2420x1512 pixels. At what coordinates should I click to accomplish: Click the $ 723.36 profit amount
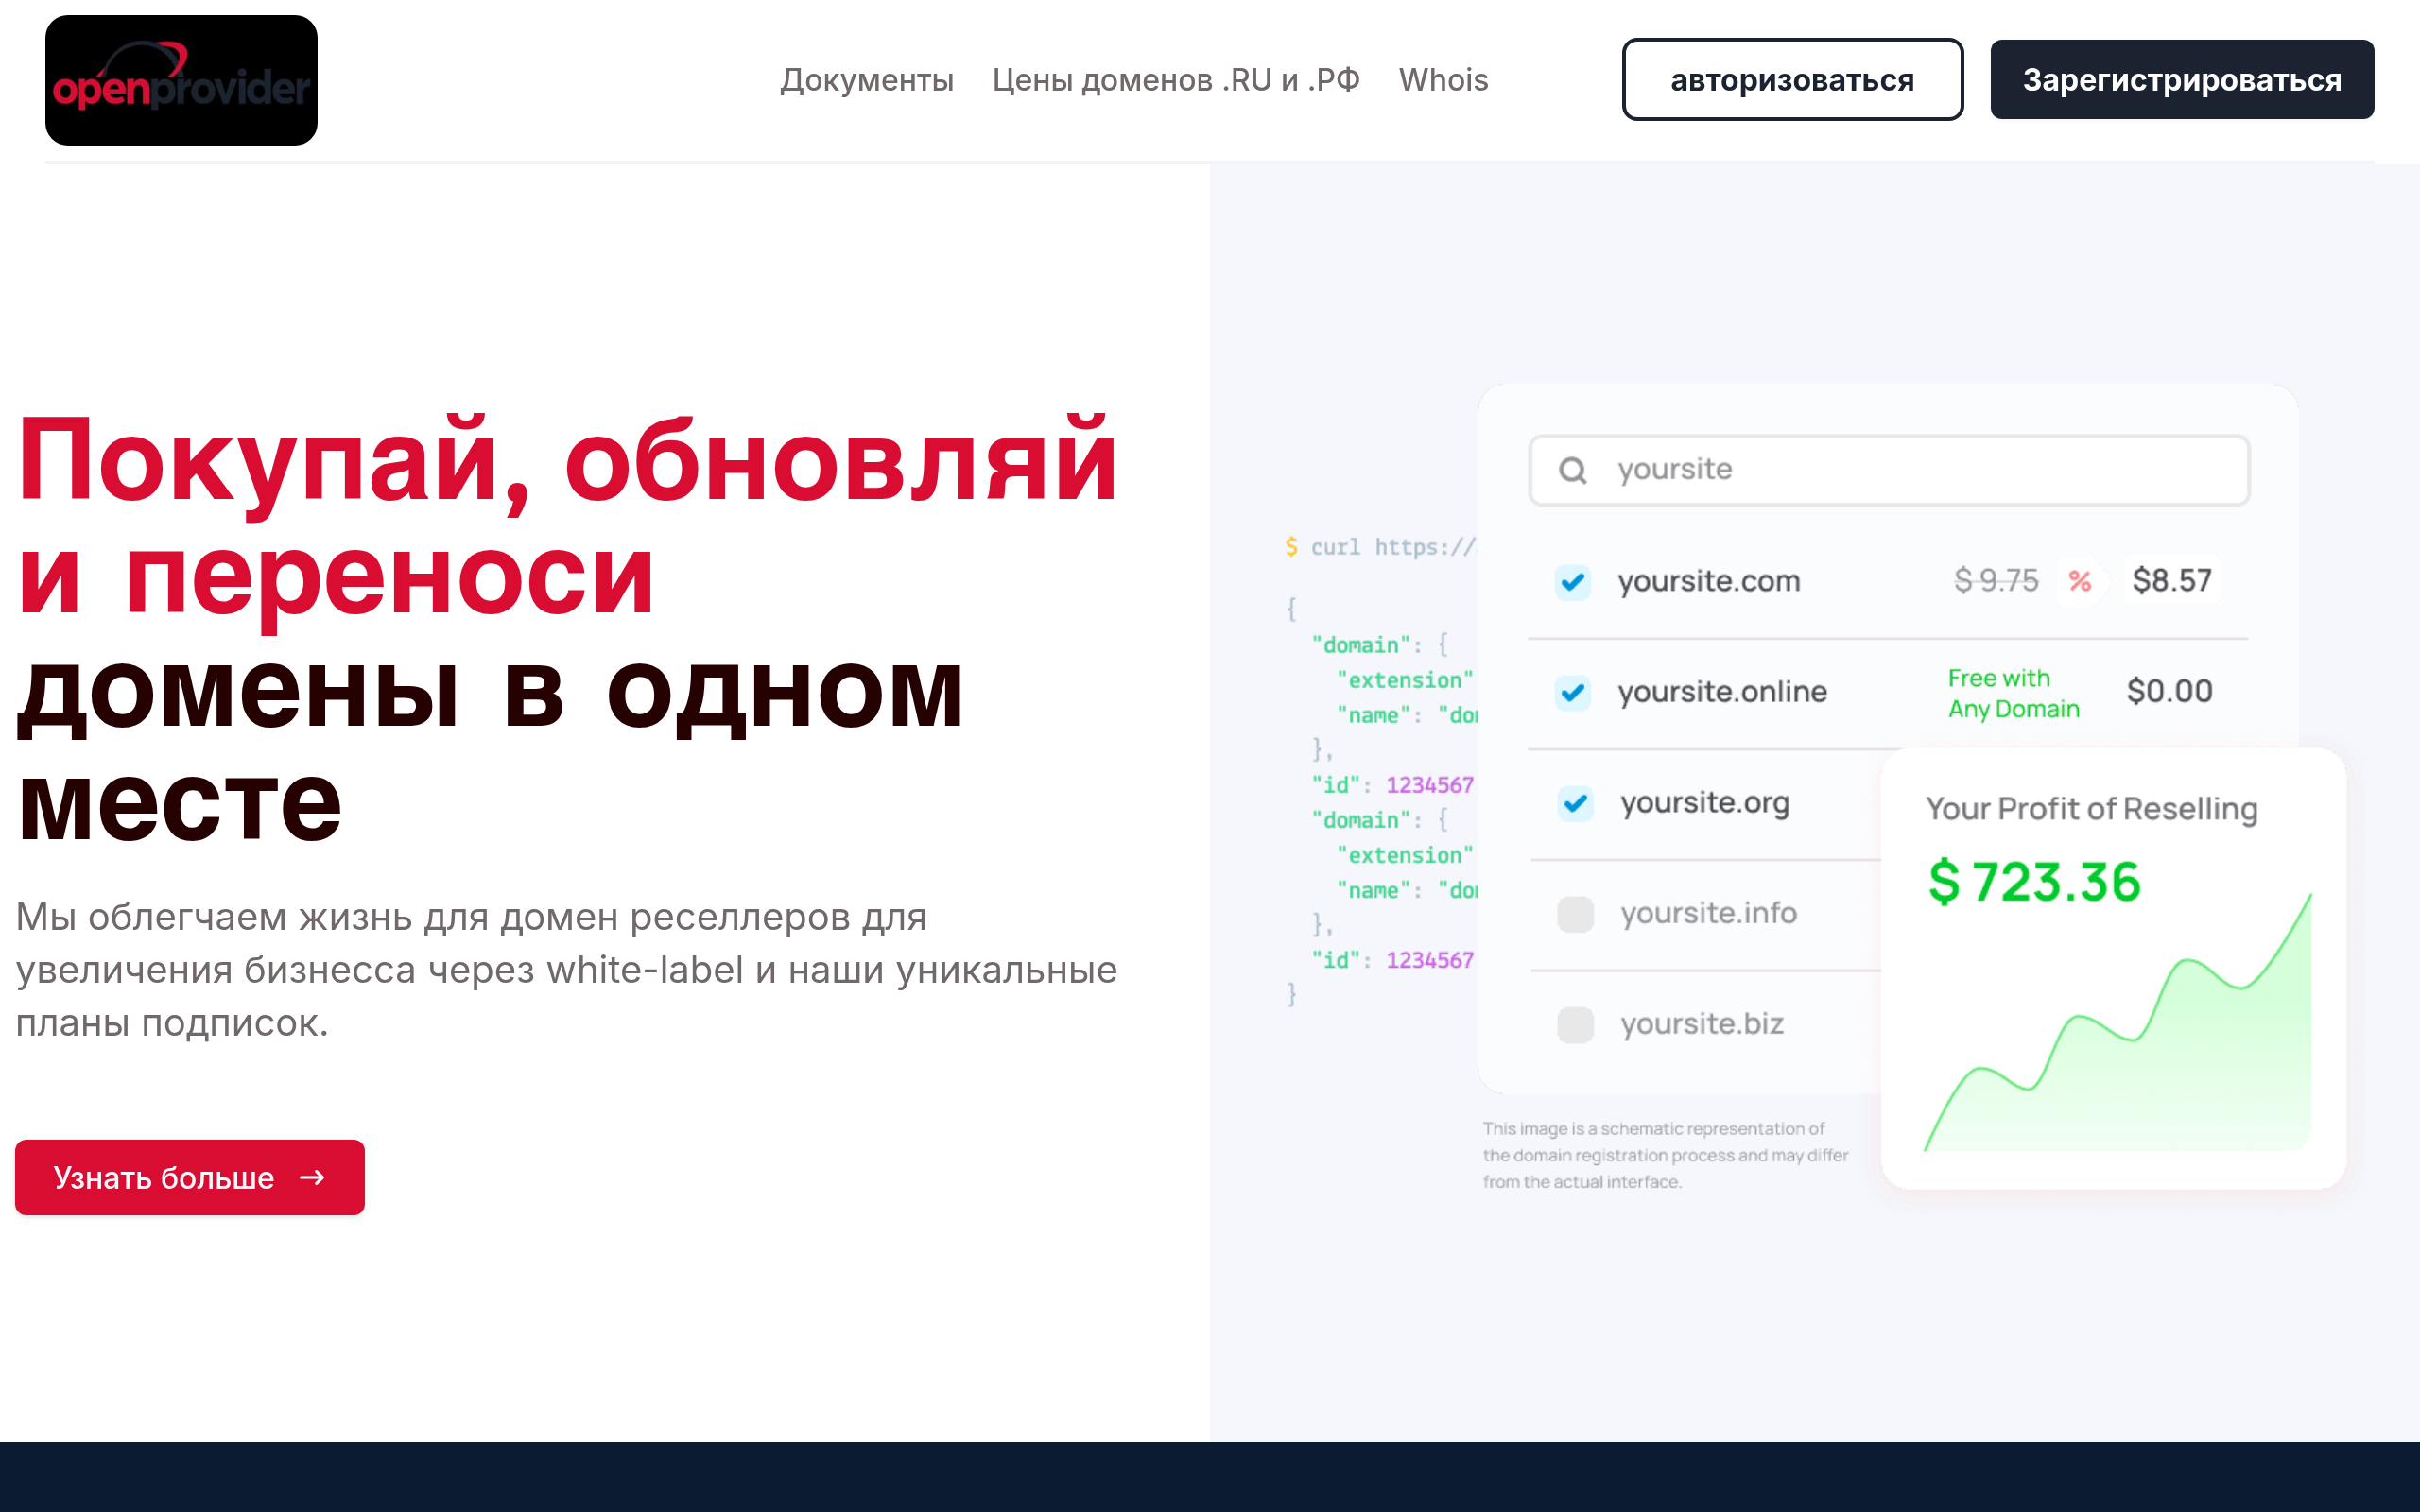pyautogui.click(x=2034, y=883)
